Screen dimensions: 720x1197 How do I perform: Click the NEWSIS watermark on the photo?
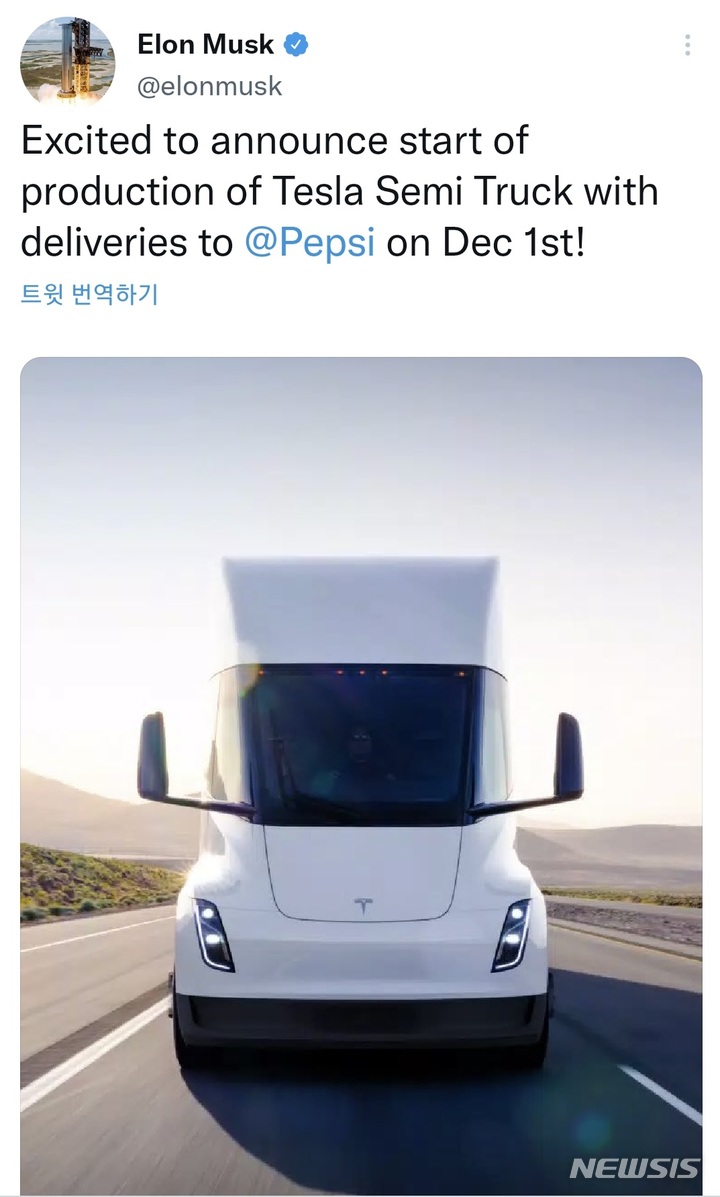(x=634, y=1167)
